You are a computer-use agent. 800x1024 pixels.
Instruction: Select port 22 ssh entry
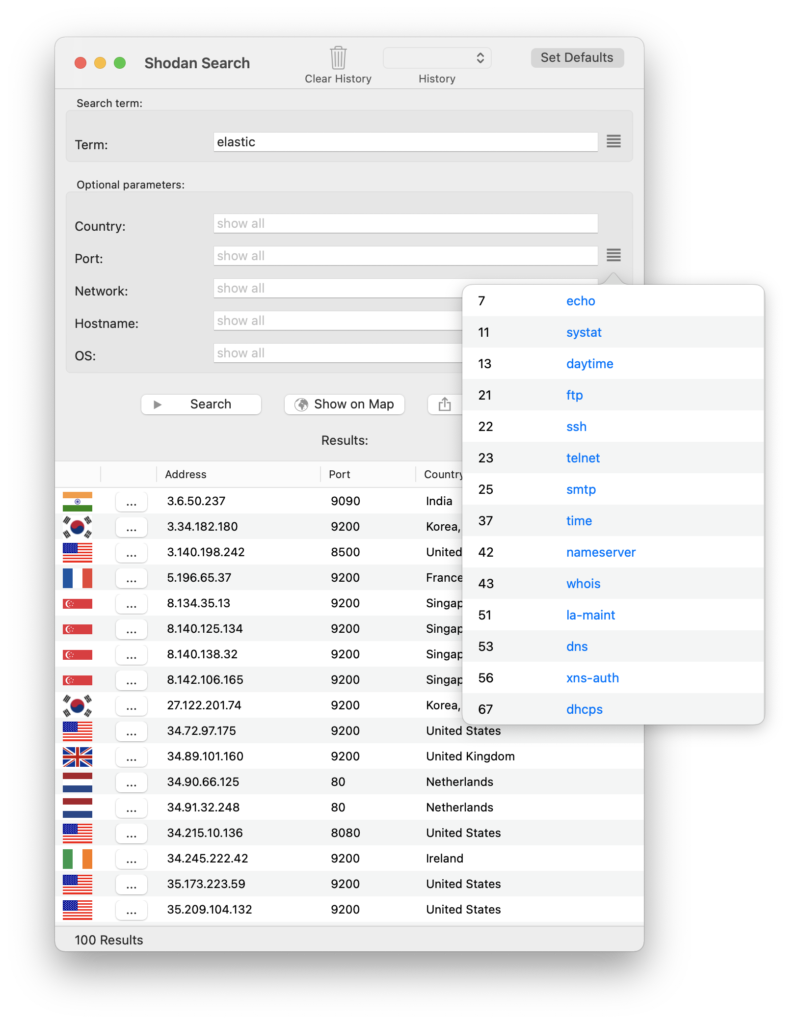pyautogui.click(x=613, y=426)
